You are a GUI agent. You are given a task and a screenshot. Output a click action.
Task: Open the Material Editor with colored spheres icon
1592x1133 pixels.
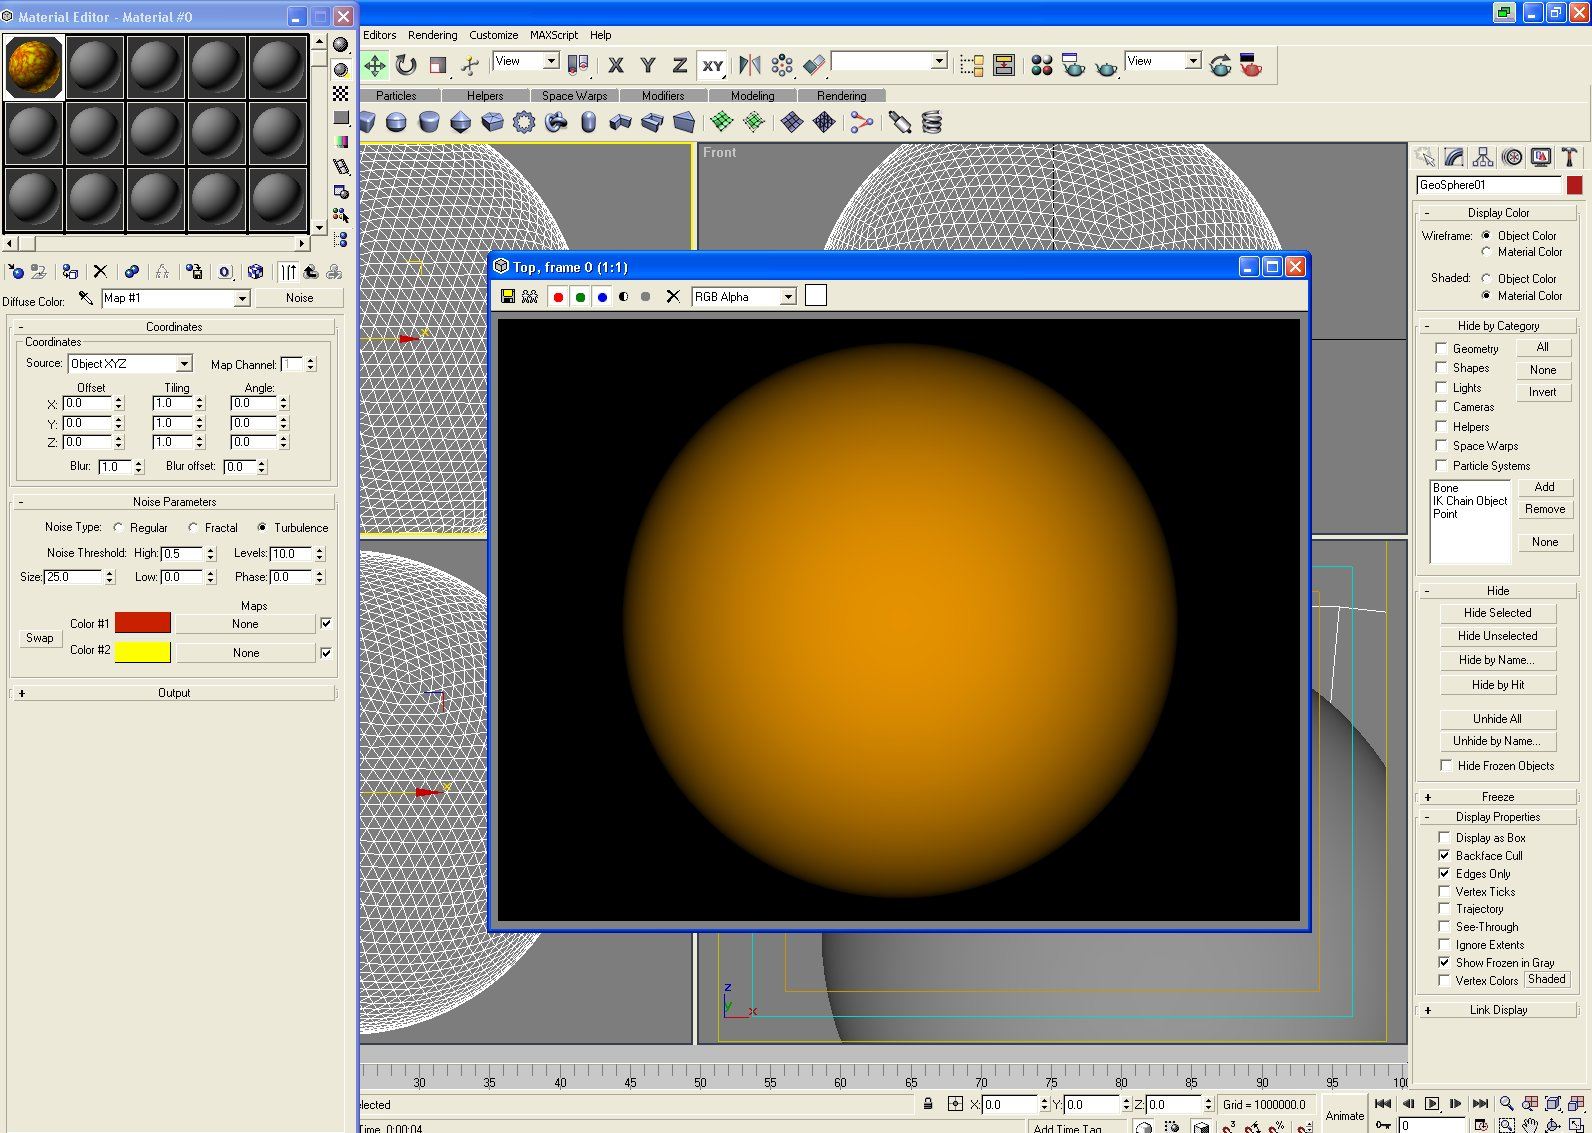click(x=1042, y=65)
